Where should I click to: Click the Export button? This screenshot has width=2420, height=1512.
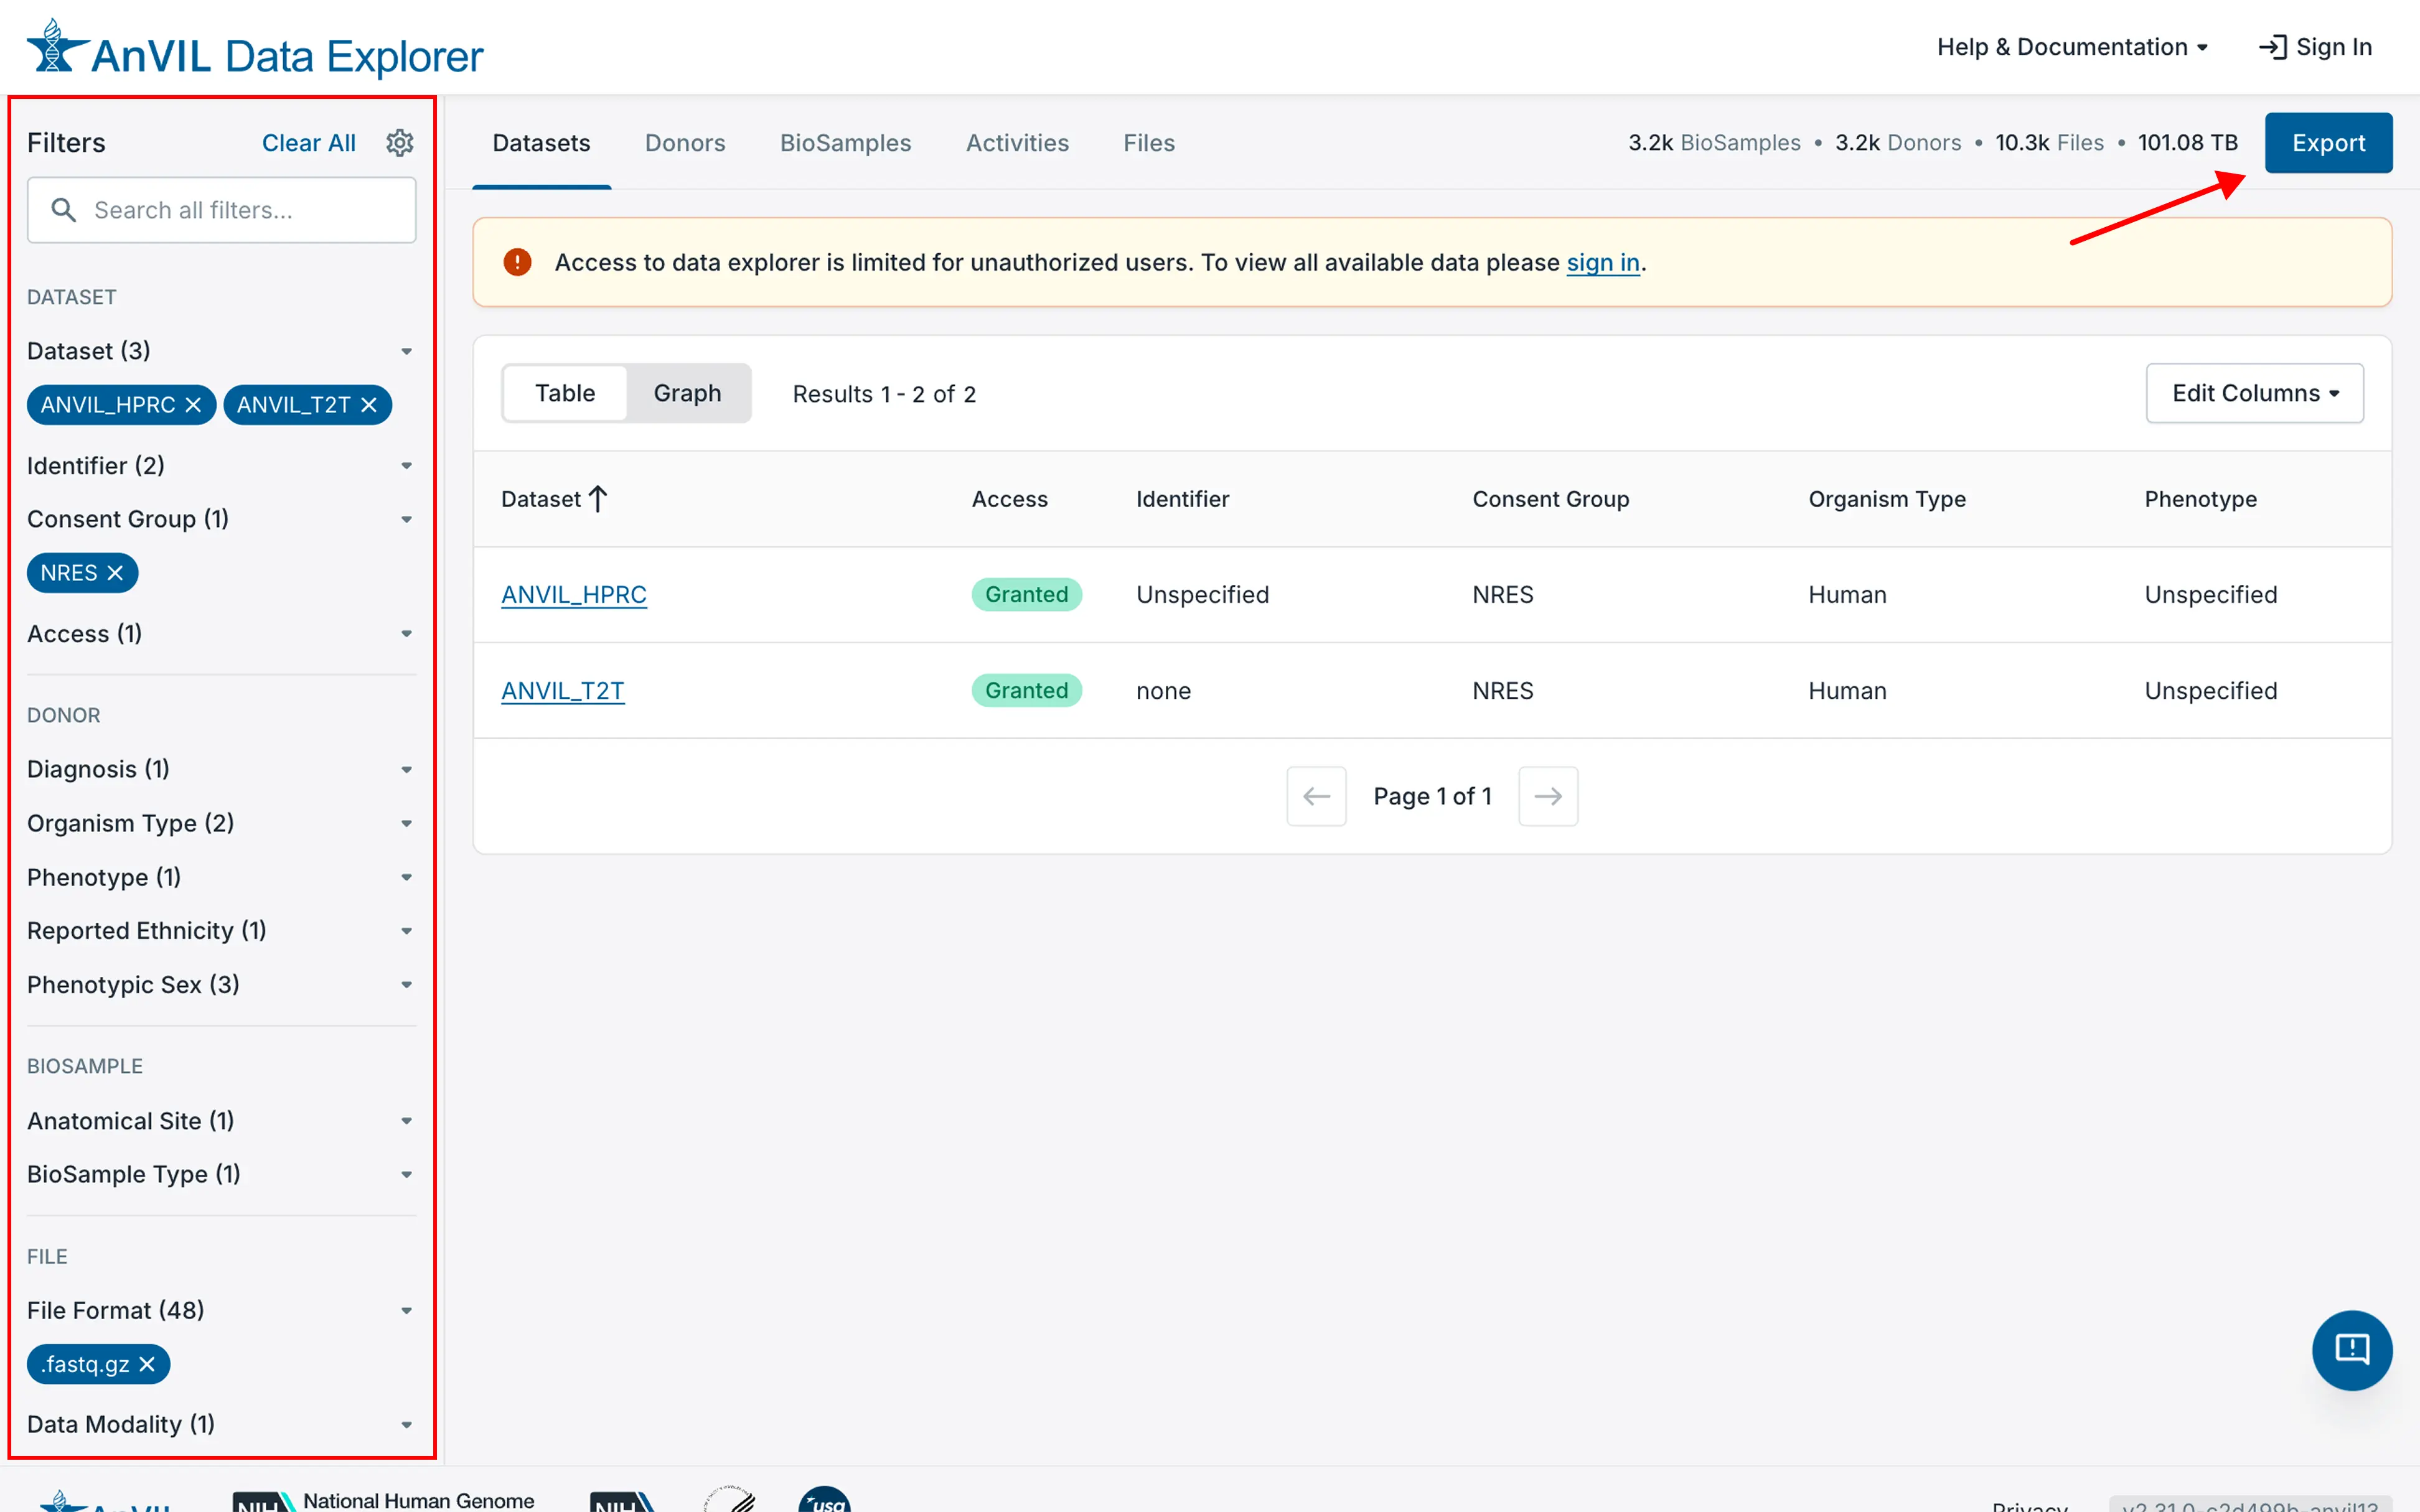(2329, 142)
